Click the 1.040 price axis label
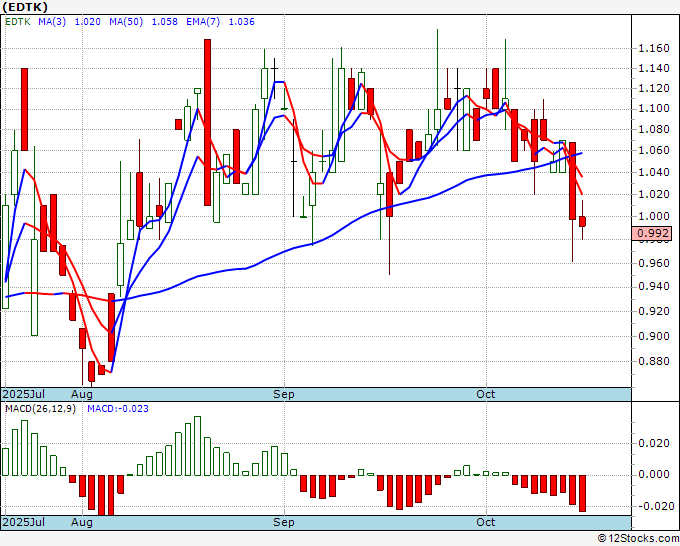Screen dimensions: 680x546 [654, 172]
